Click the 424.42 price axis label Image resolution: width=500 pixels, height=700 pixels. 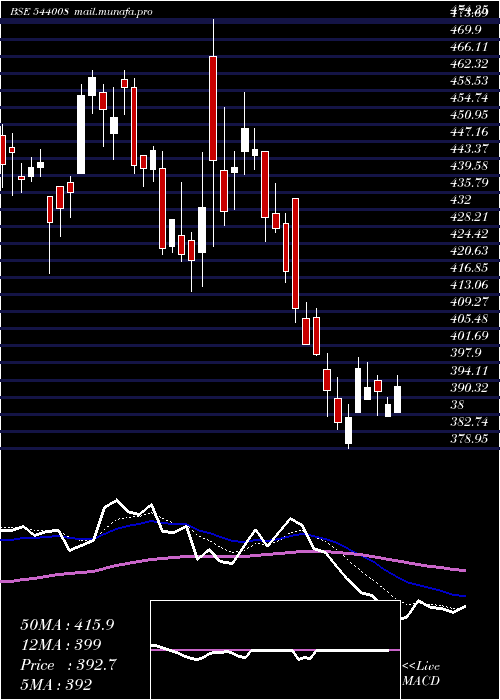(469, 233)
